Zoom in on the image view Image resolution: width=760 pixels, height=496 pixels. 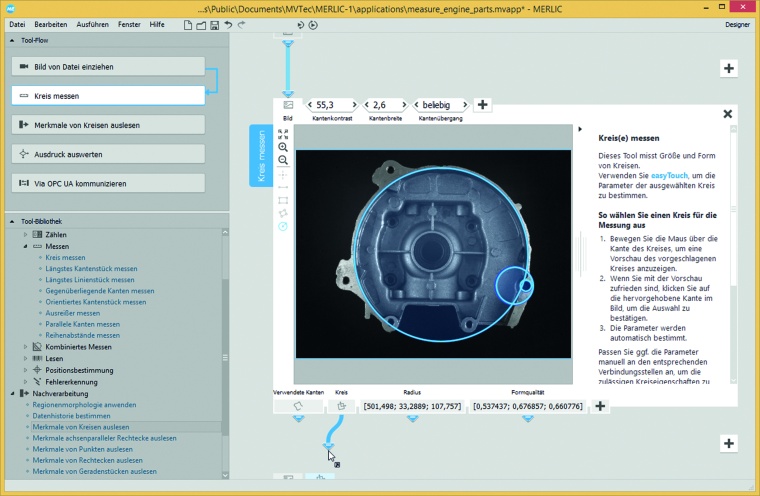point(283,147)
